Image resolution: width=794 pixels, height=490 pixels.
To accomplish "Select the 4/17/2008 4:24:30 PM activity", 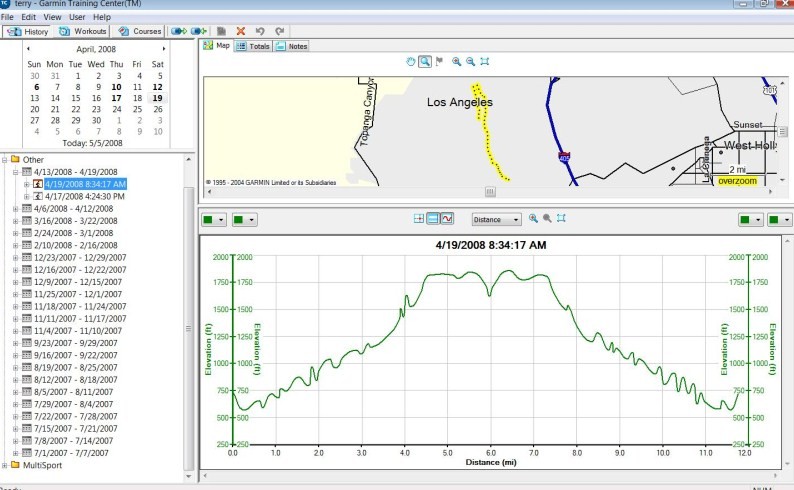I will coord(85,196).
